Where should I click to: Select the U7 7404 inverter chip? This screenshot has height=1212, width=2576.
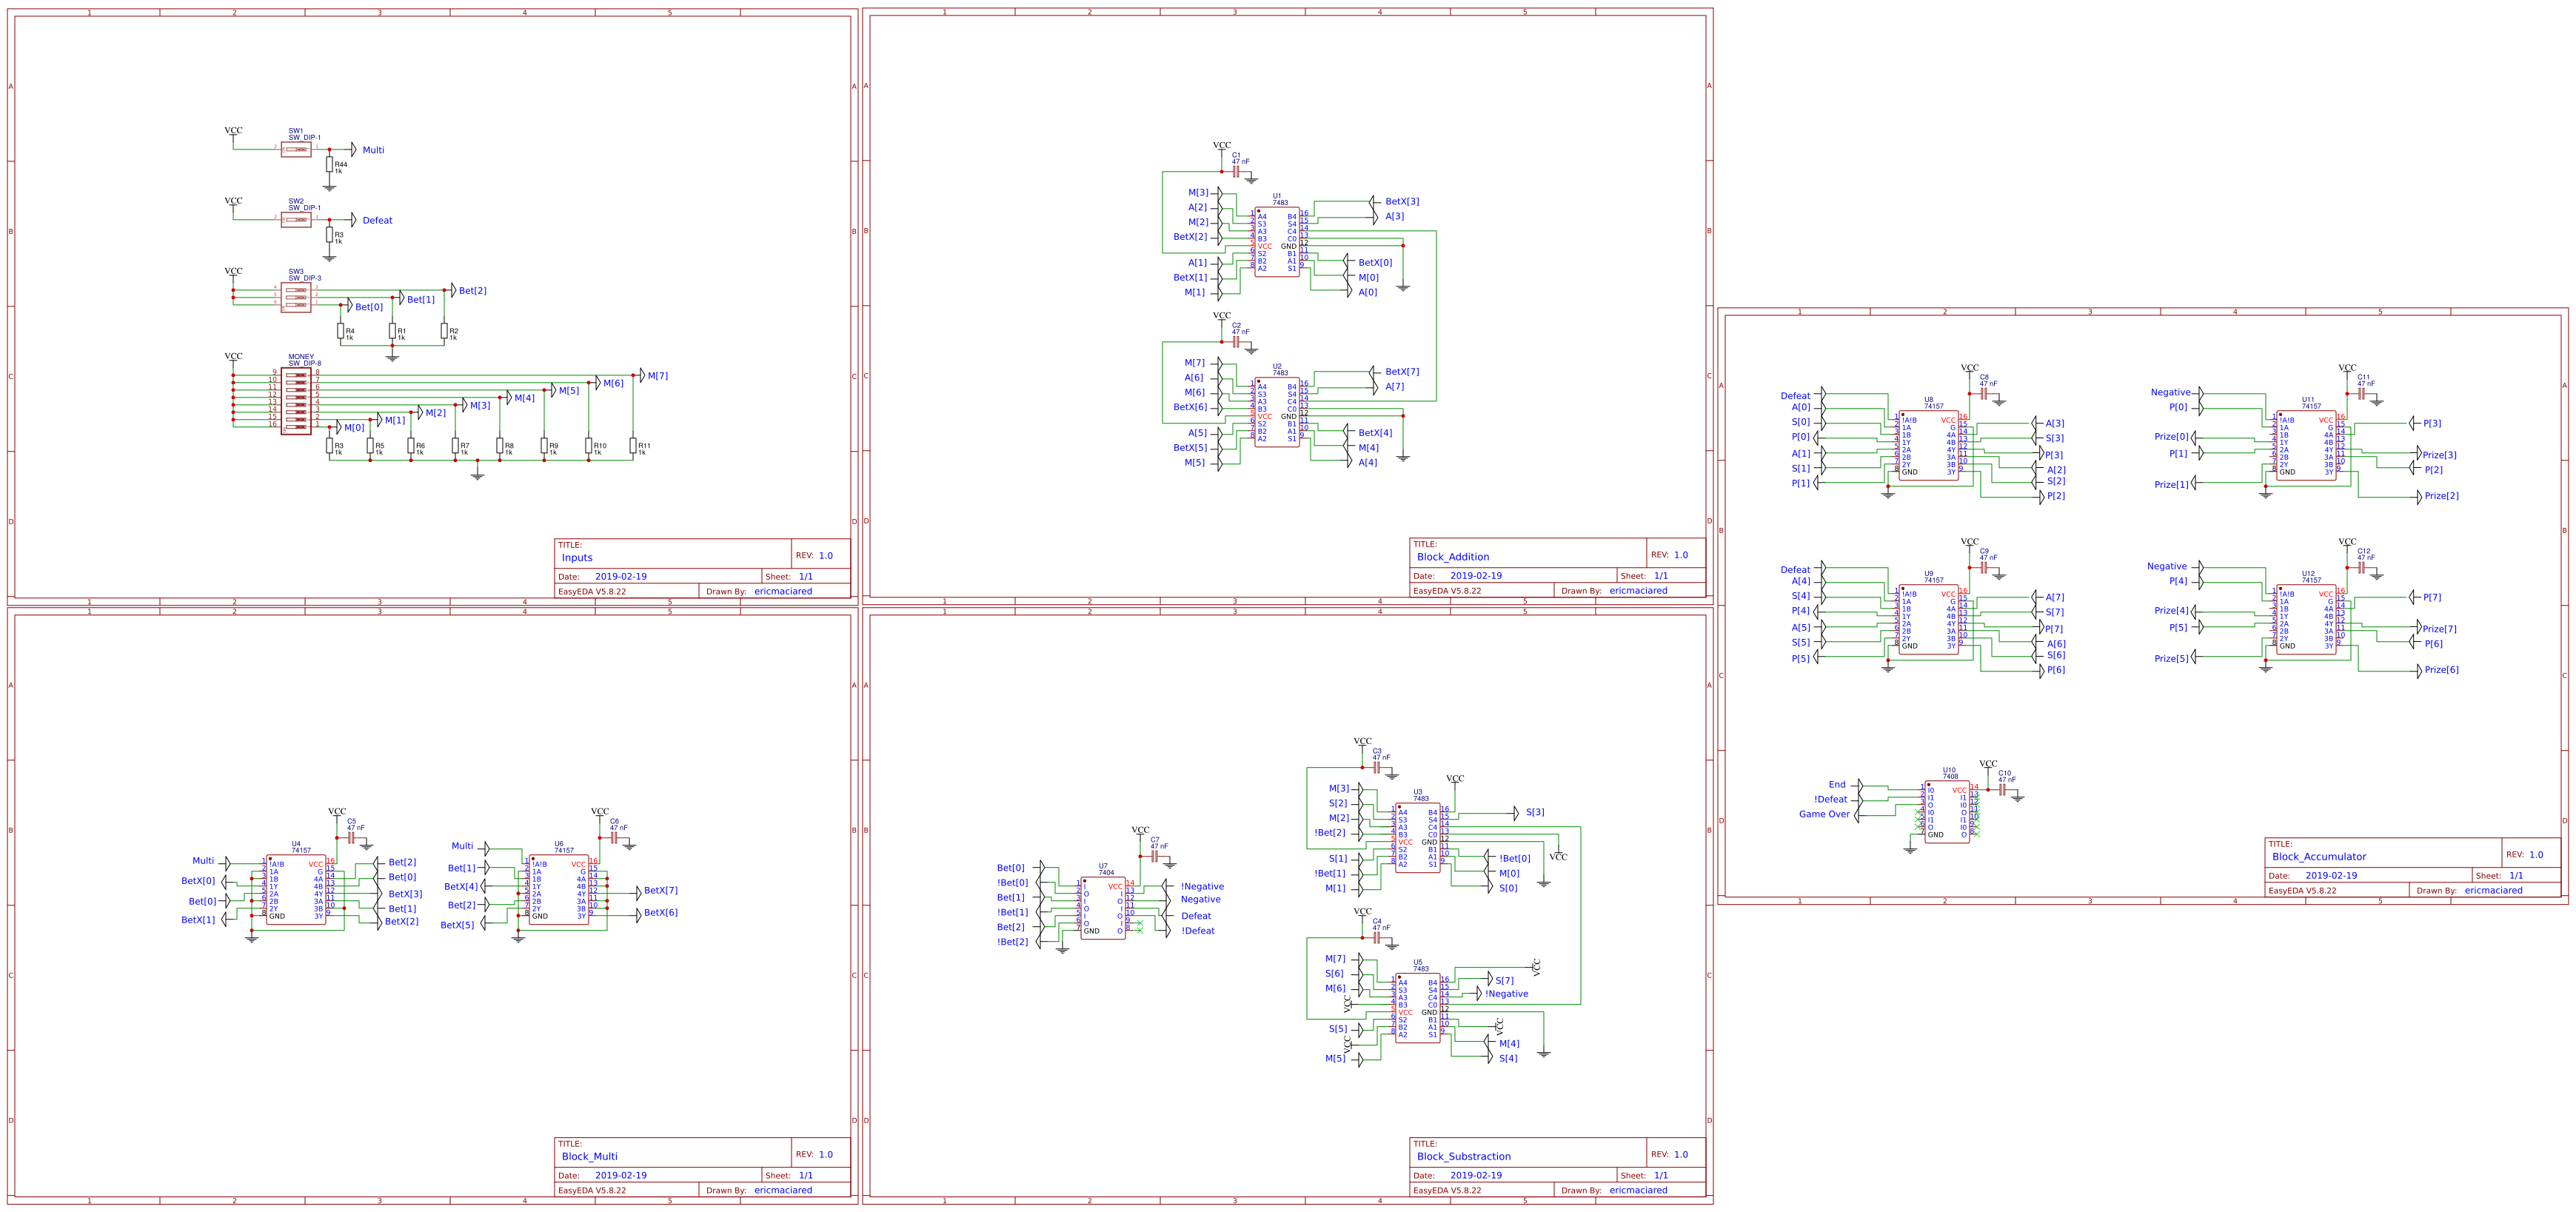[1103, 908]
